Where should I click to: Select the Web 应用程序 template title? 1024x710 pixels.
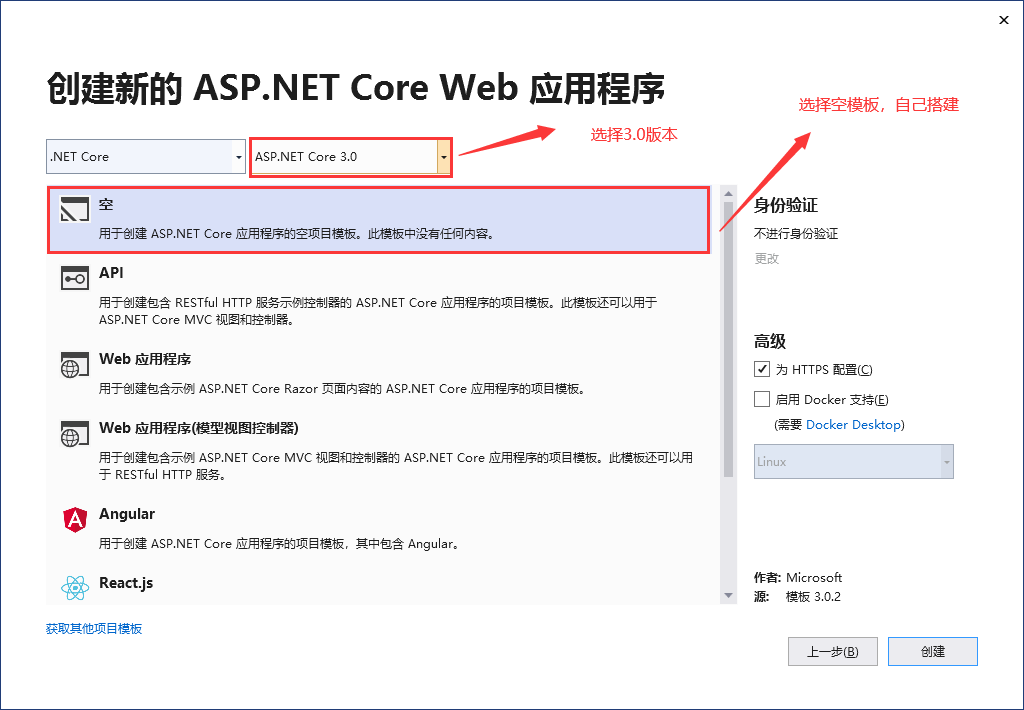(145, 359)
